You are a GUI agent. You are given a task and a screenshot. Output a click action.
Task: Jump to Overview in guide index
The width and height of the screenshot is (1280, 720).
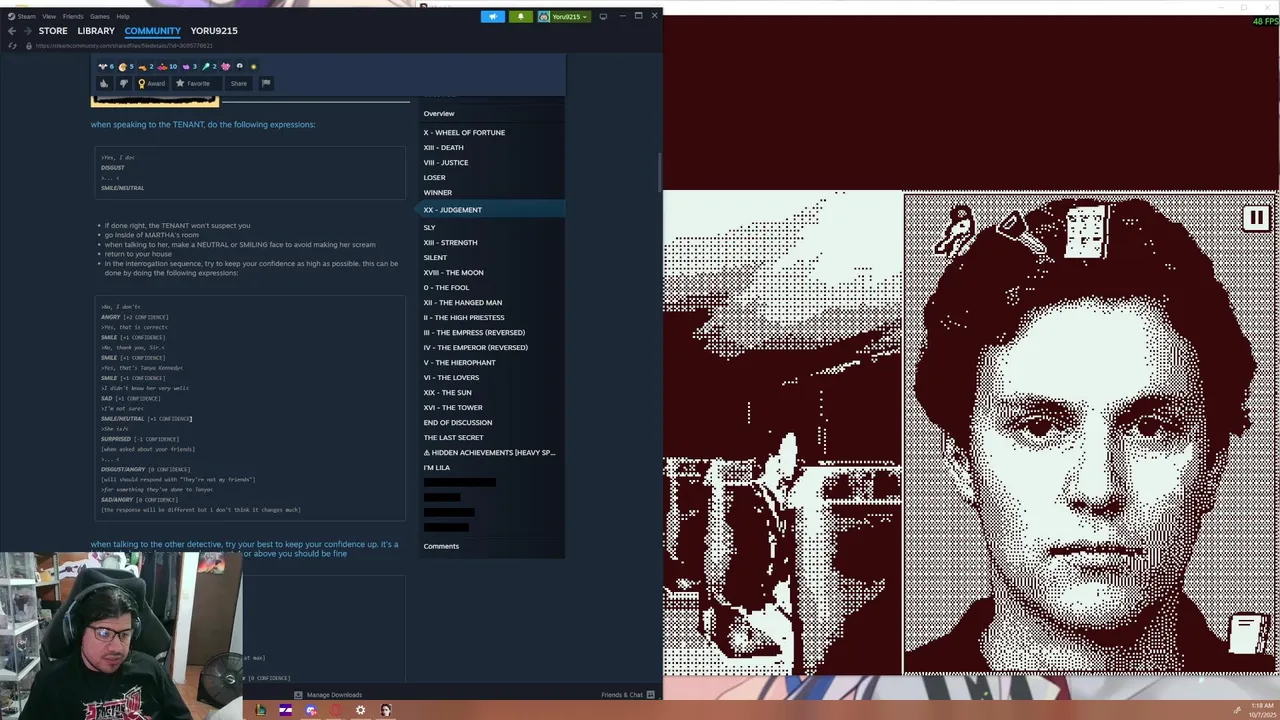439,114
